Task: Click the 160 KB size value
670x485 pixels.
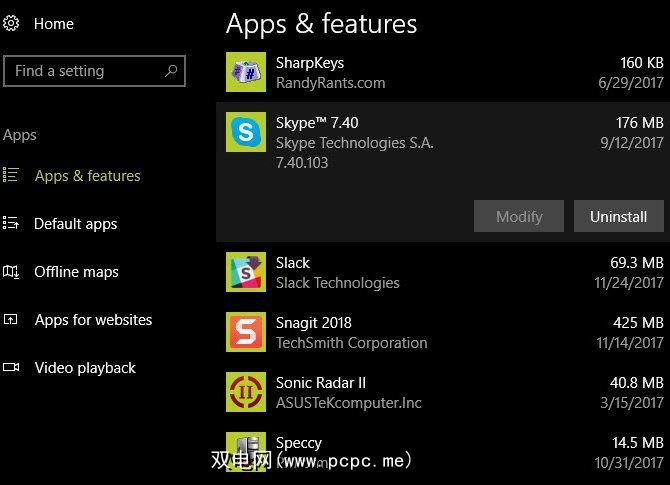Action: [x=642, y=63]
